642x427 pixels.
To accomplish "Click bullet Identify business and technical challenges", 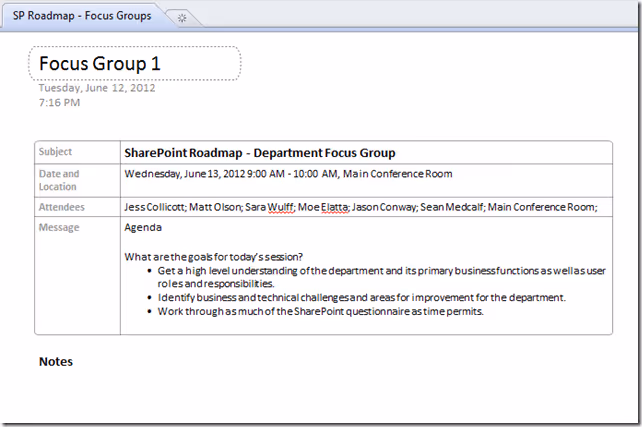I will click(362, 298).
